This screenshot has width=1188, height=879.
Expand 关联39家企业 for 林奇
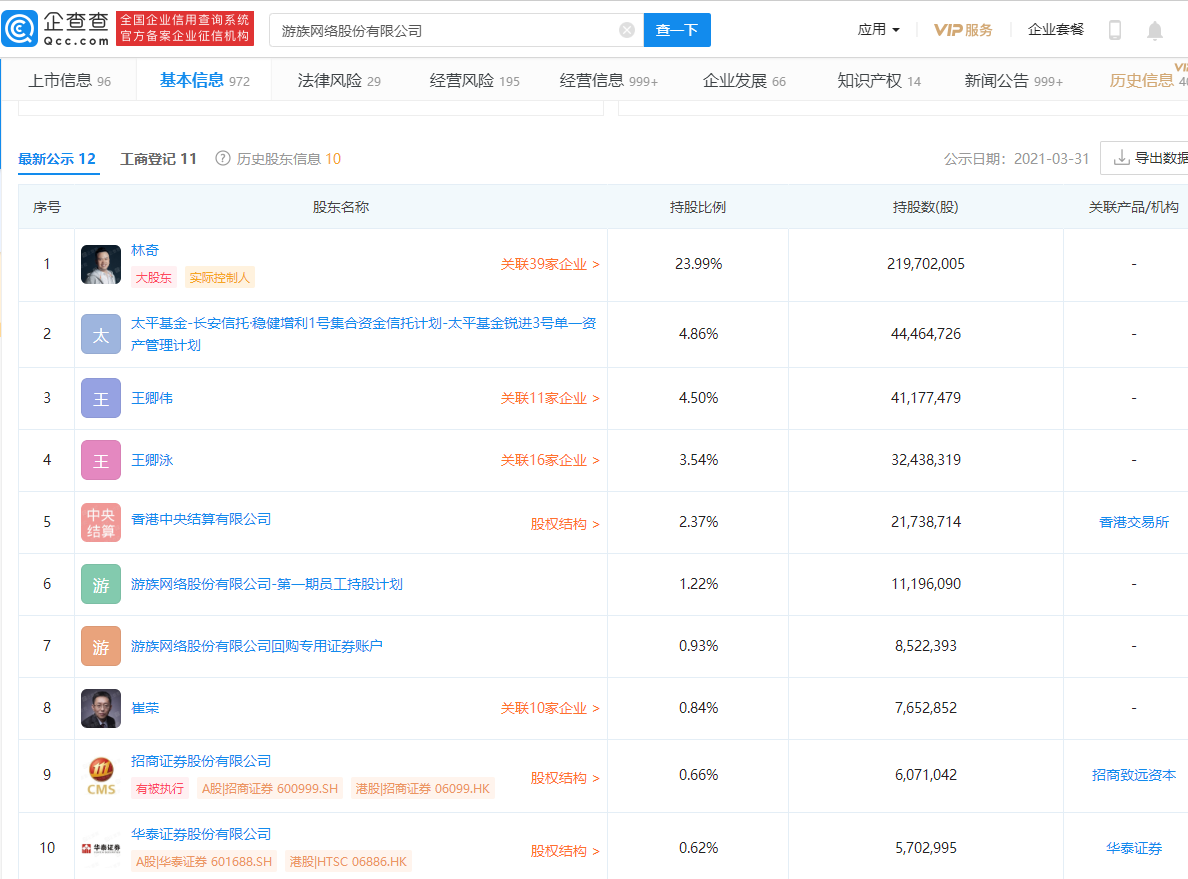coord(550,264)
